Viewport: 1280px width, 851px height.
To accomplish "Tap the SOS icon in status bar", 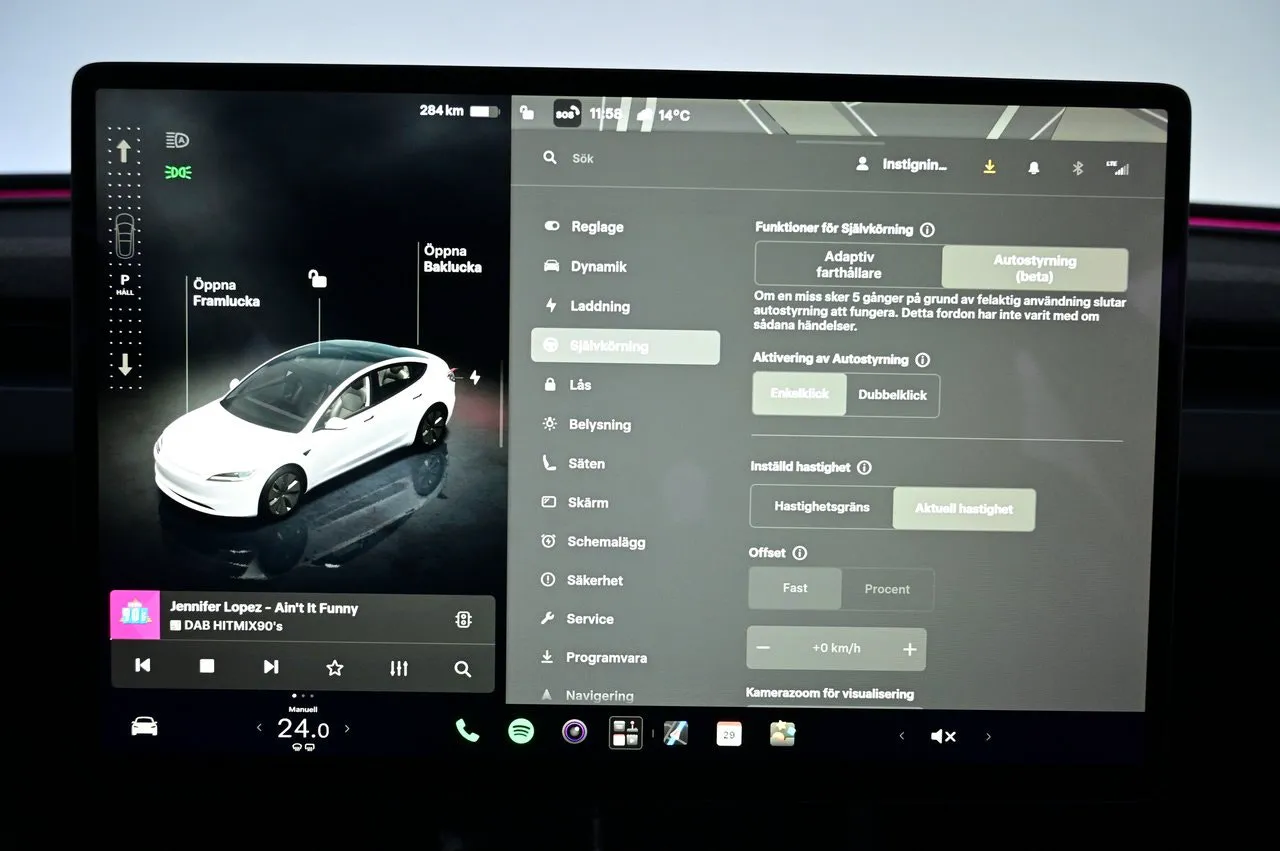I will pos(567,114).
